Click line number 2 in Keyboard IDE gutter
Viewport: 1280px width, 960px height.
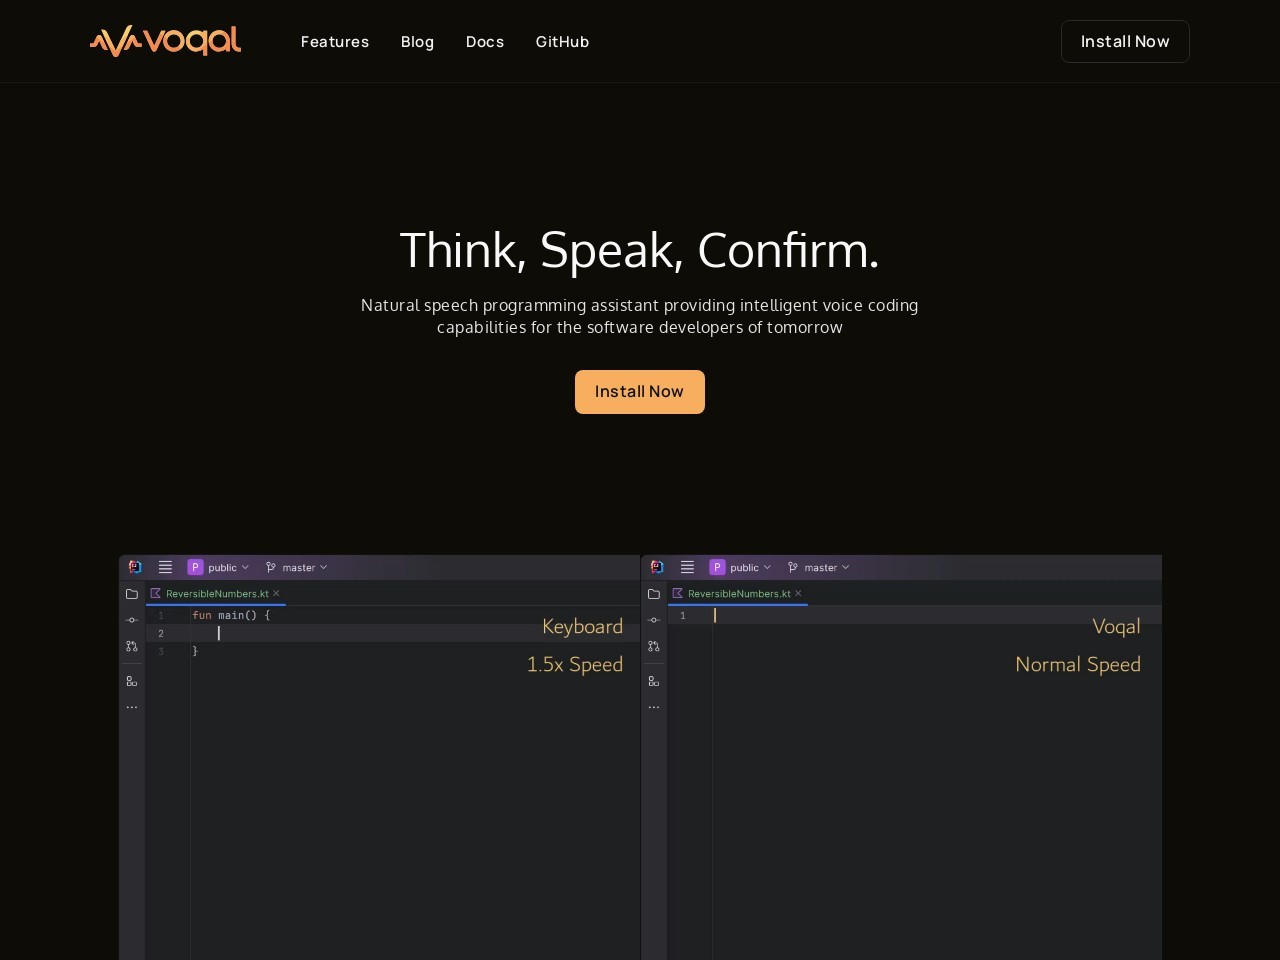pyautogui.click(x=161, y=634)
